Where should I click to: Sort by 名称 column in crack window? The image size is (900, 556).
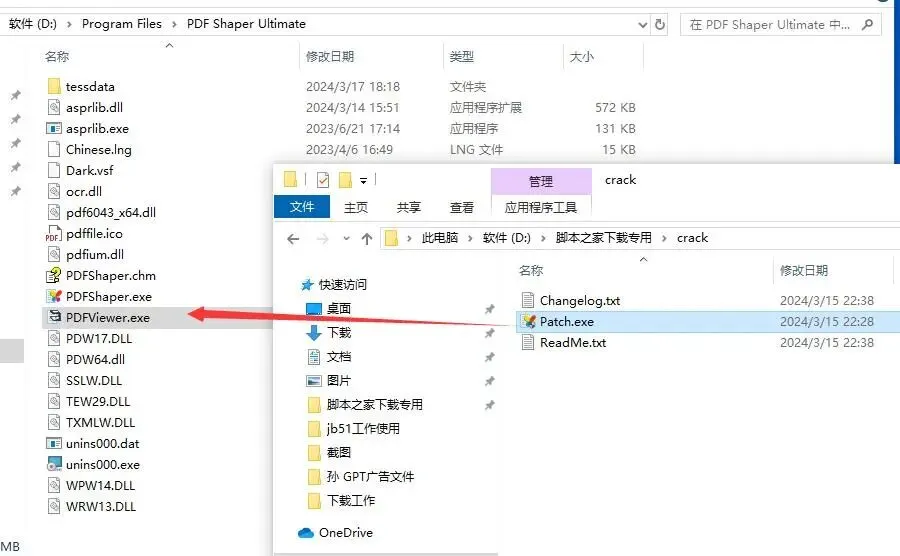pos(531,270)
